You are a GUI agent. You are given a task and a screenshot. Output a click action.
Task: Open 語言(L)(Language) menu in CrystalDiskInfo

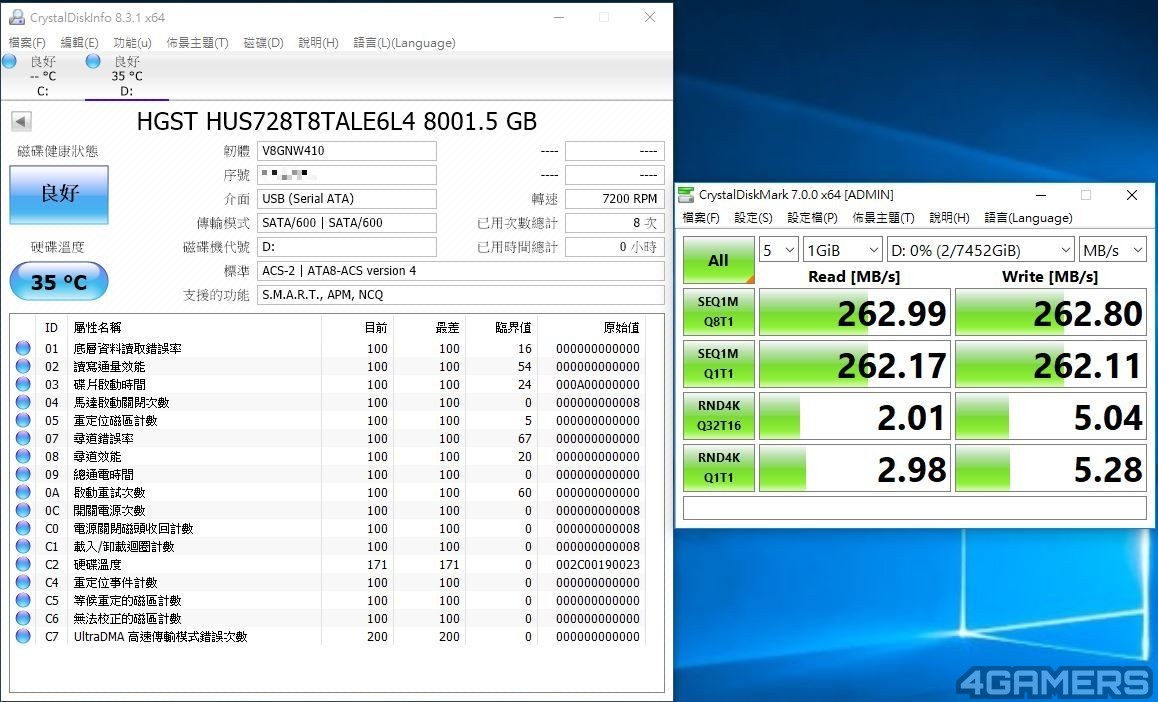tap(404, 43)
